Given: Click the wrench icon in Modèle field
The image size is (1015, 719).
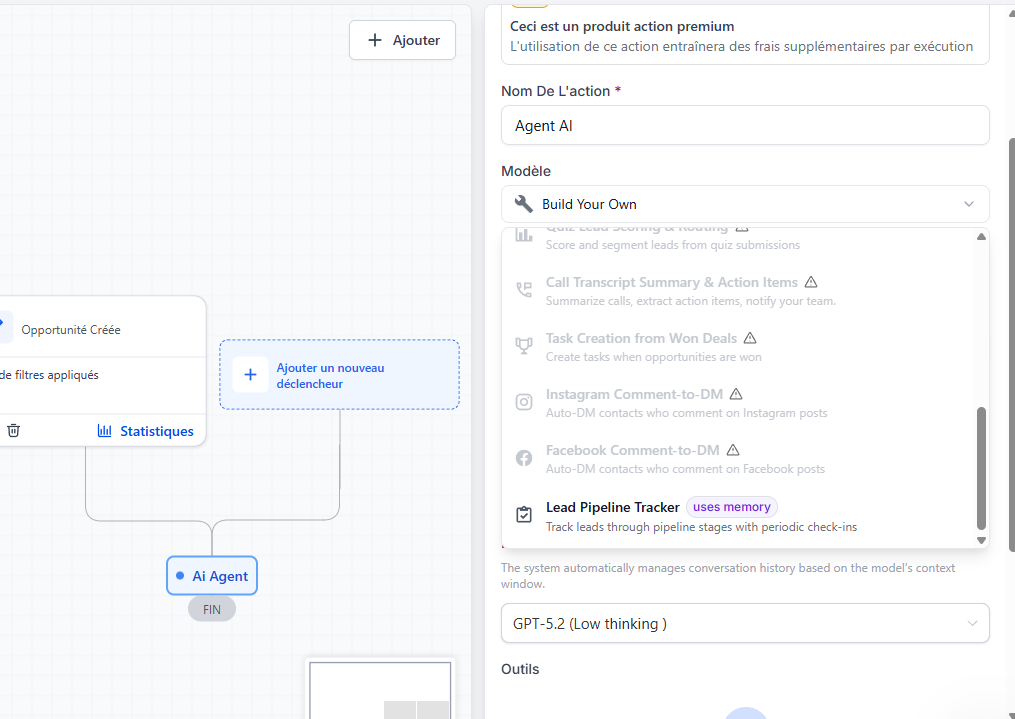Looking at the screenshot, I should pos(524,204).
